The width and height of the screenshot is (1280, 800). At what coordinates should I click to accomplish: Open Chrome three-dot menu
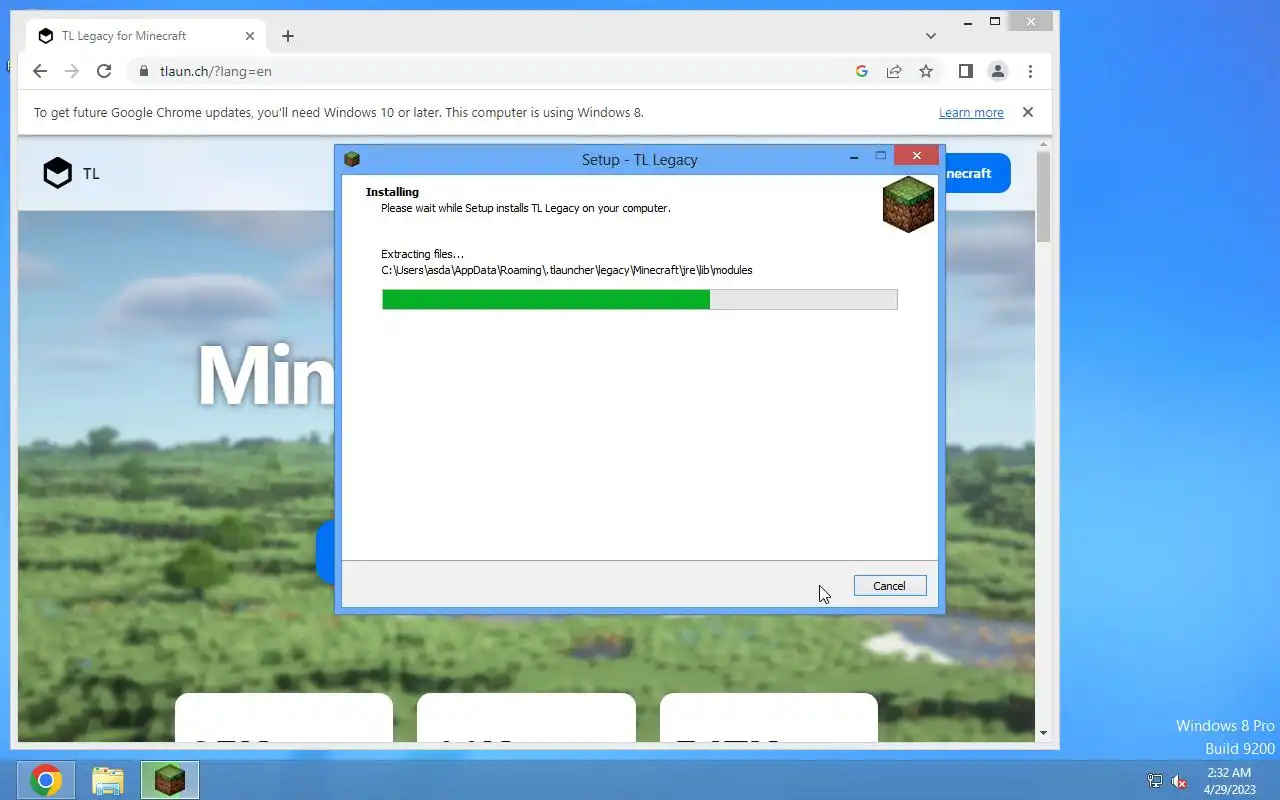pyautogui.click(x=1030, y=71)
